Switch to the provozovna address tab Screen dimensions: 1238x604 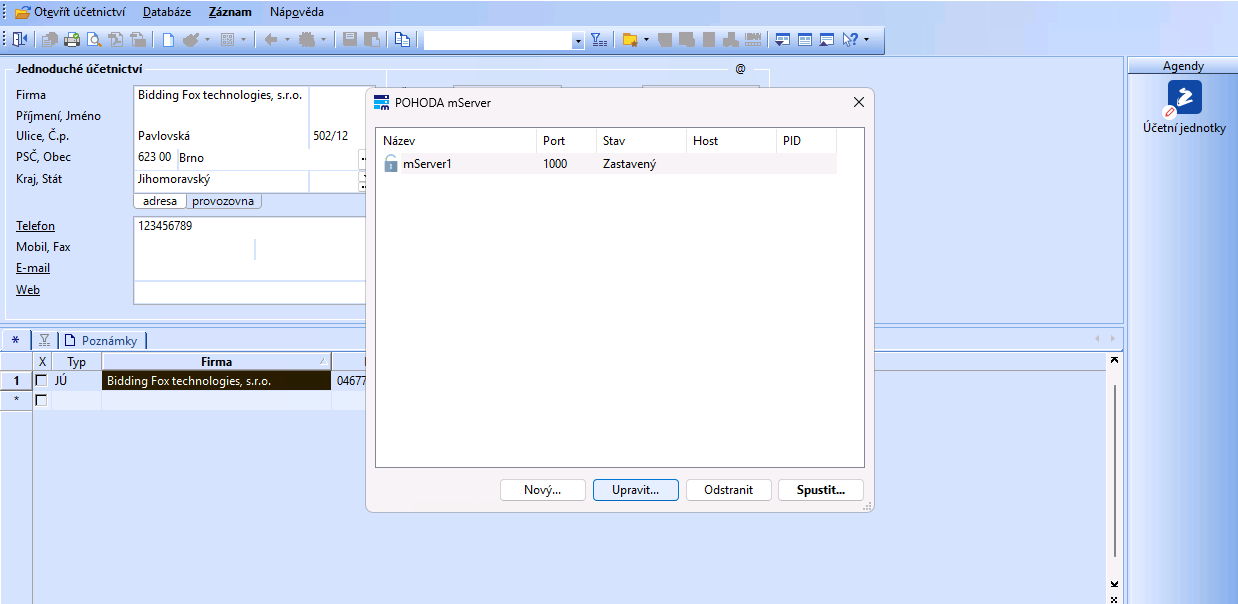pos(223,201)
